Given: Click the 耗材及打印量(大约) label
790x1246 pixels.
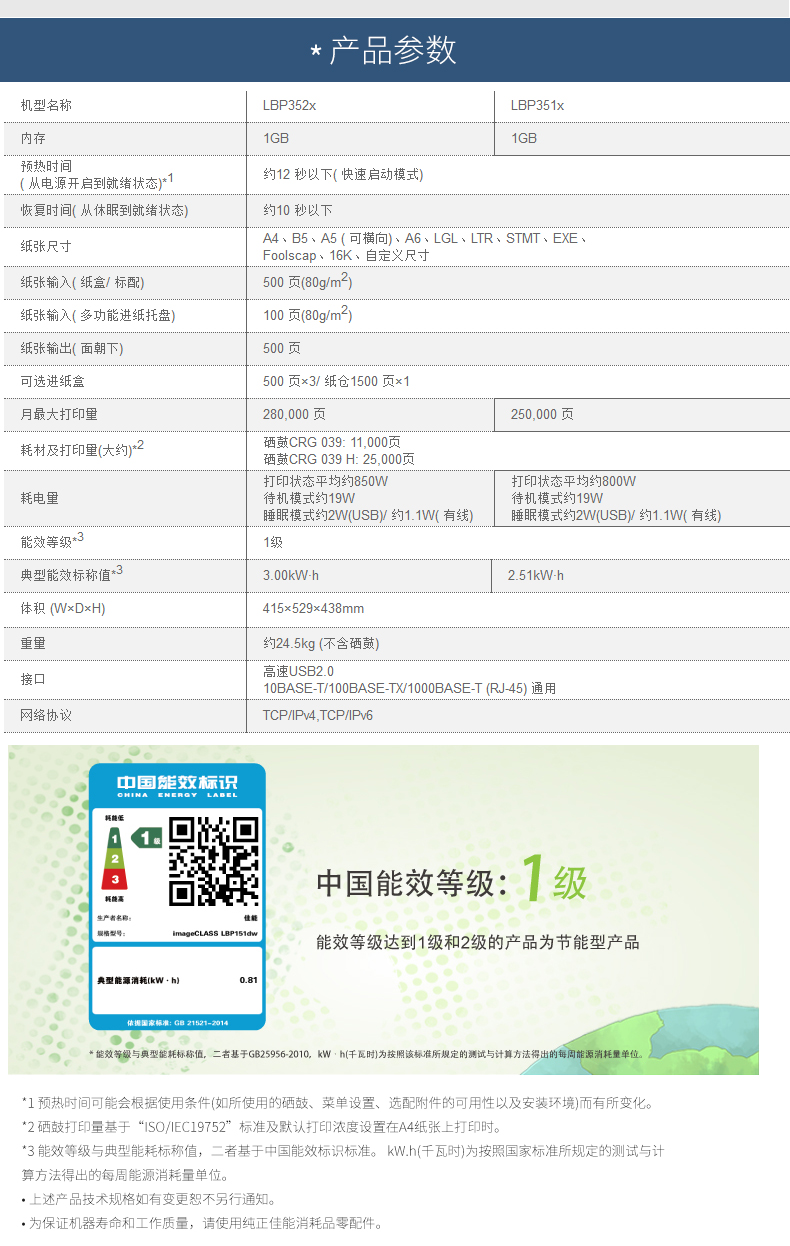Looking at the screenshot, I should tap(82, 449).
